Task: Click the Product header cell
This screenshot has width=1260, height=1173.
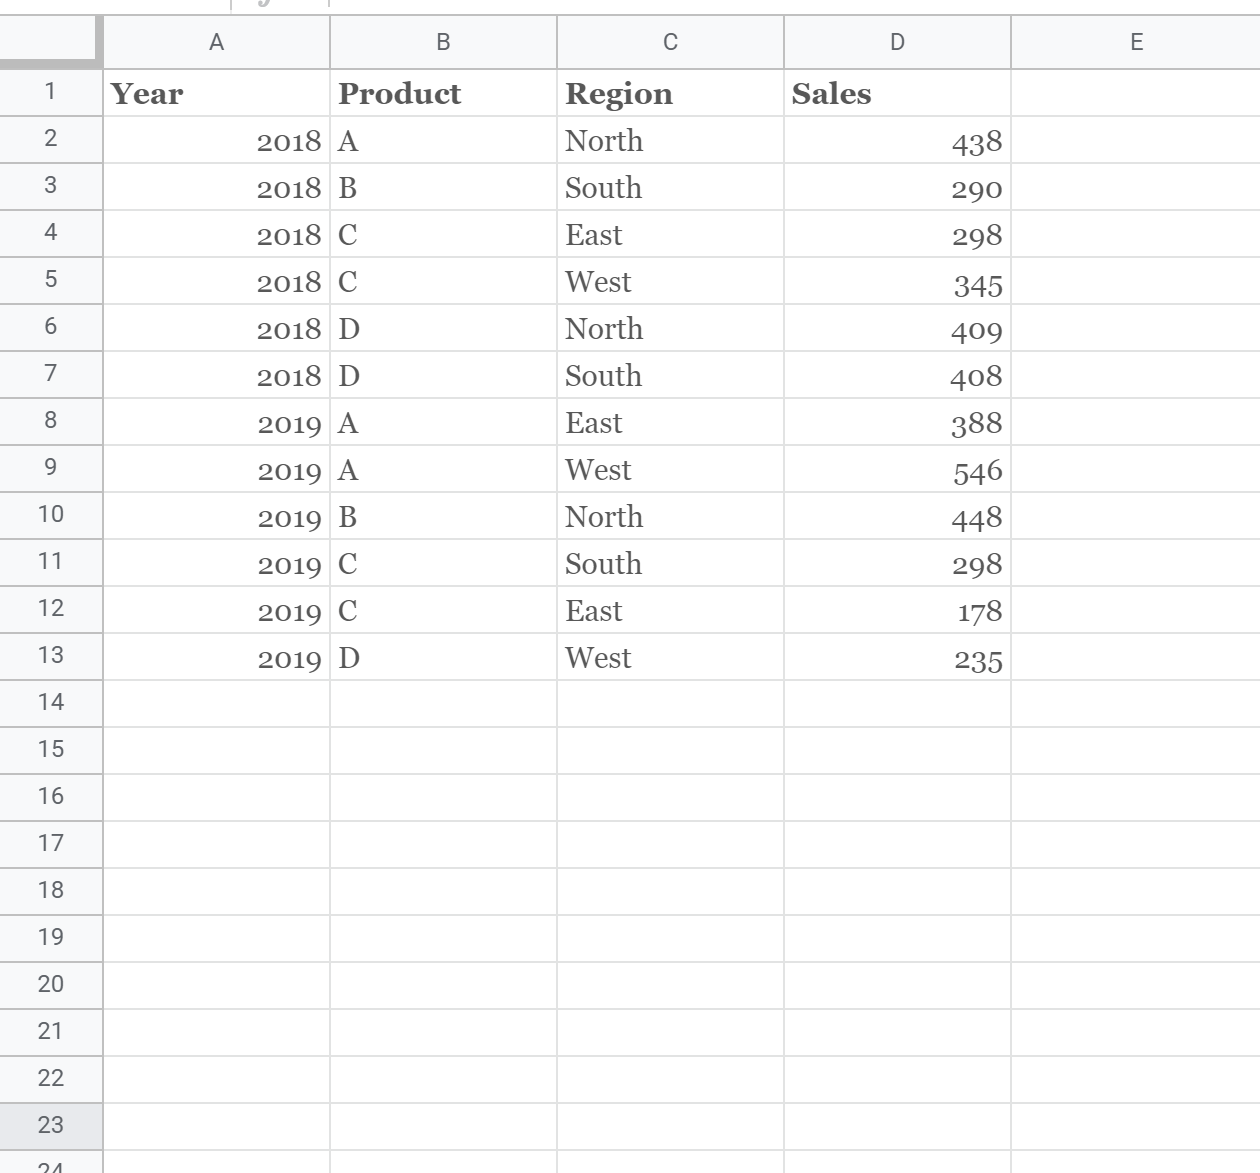Action: click(443, 93)
